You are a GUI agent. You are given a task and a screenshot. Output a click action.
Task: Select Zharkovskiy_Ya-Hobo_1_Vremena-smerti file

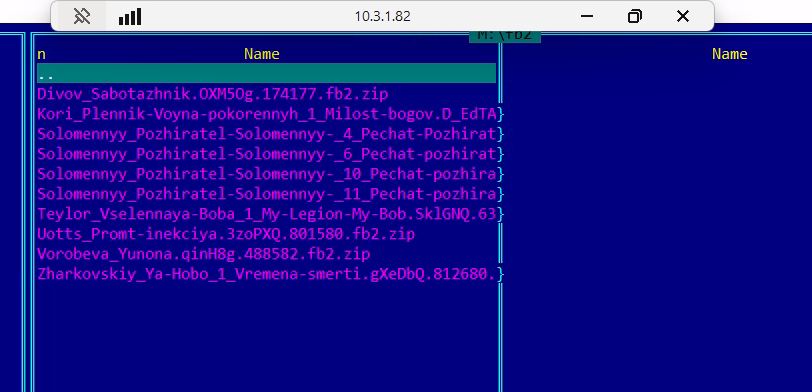267,274
